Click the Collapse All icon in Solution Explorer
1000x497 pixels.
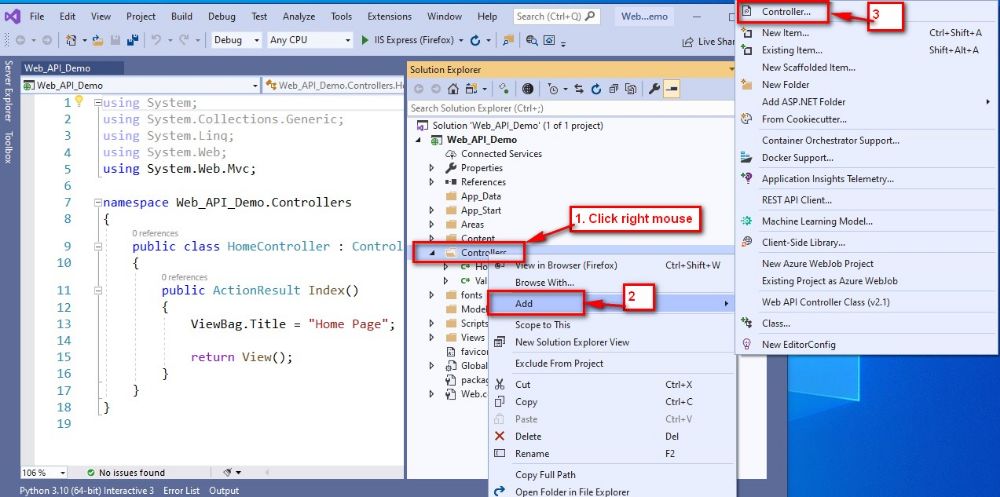pos(613,89)
